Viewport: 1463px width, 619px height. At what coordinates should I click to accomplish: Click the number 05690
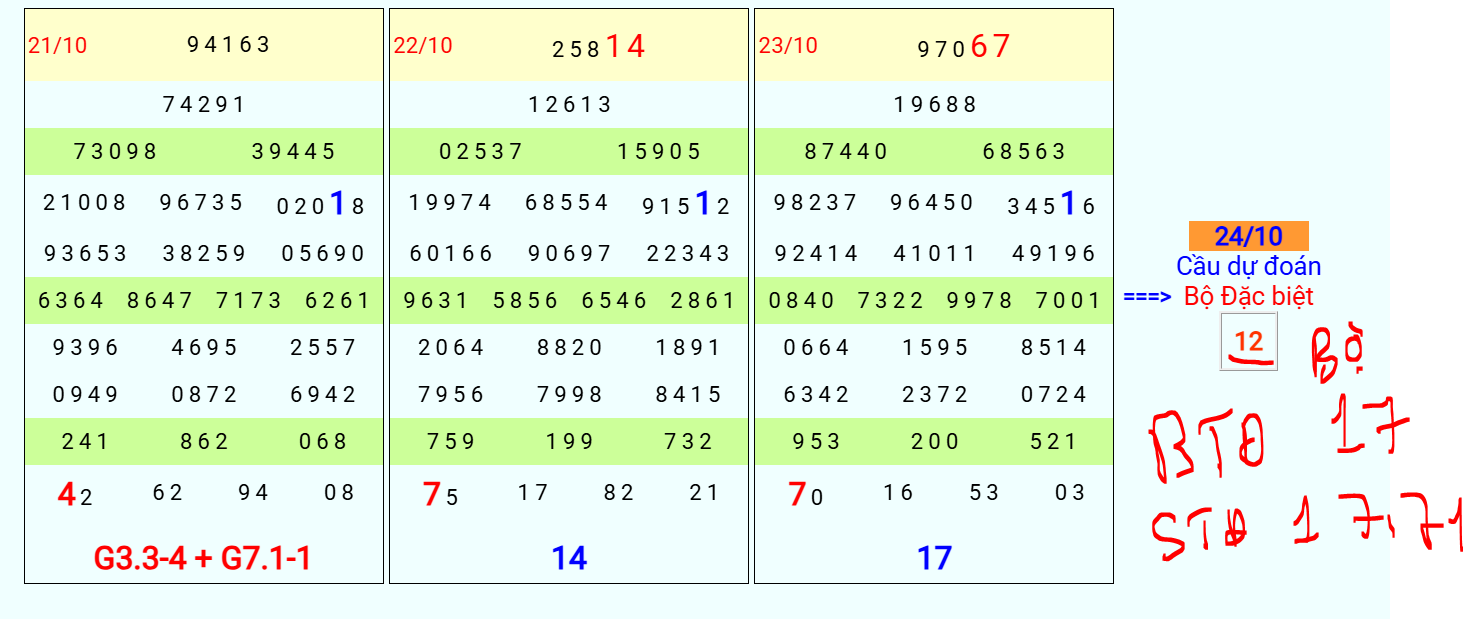point(324,253)
